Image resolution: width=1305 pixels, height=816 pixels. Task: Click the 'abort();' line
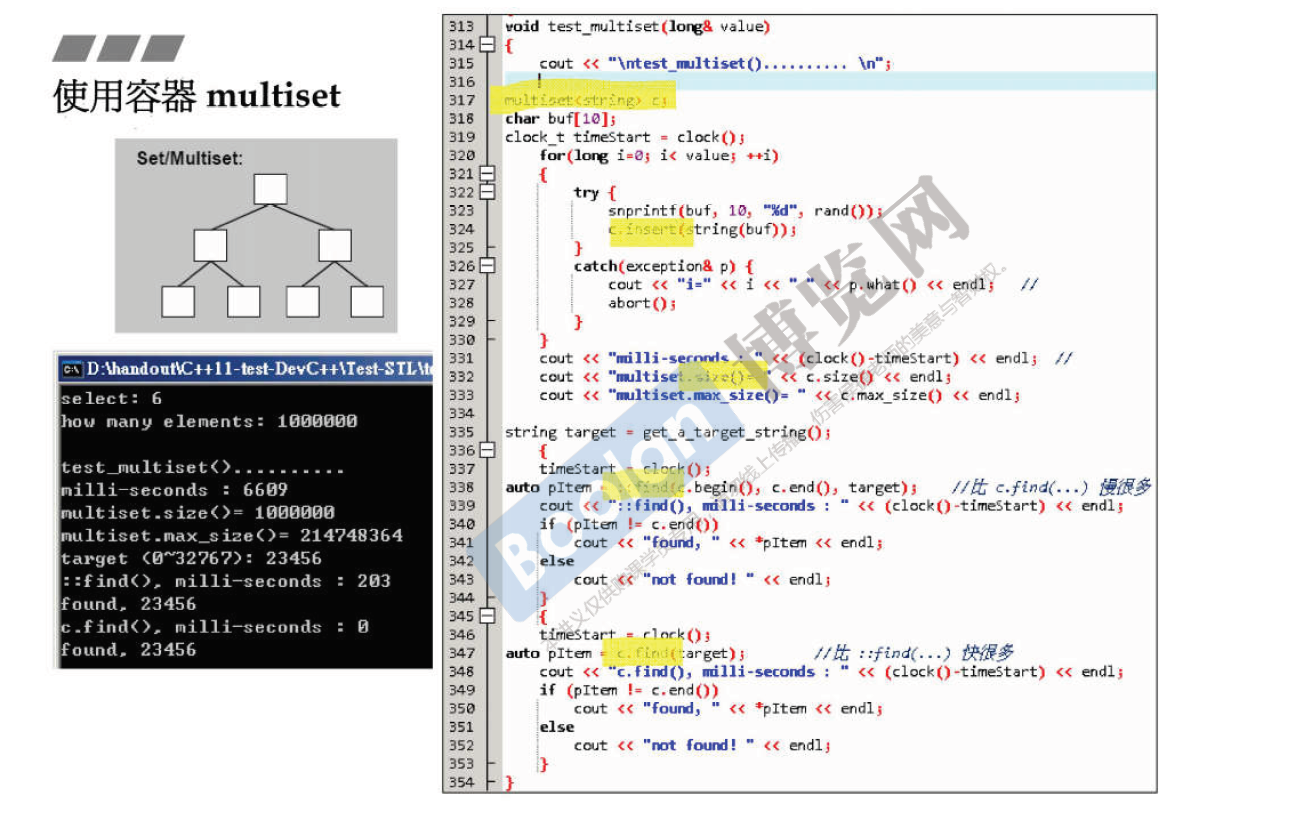pyautogui.click(x=642, y=303)
